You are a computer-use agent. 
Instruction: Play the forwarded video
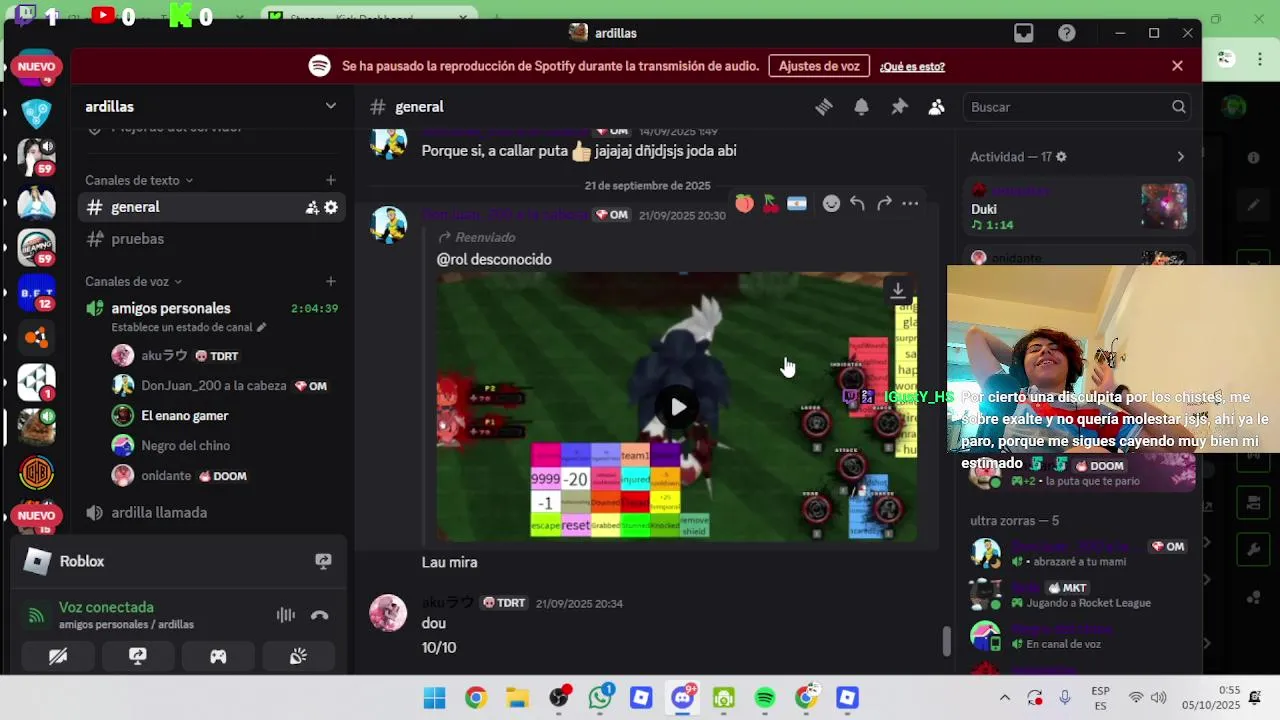678,407
